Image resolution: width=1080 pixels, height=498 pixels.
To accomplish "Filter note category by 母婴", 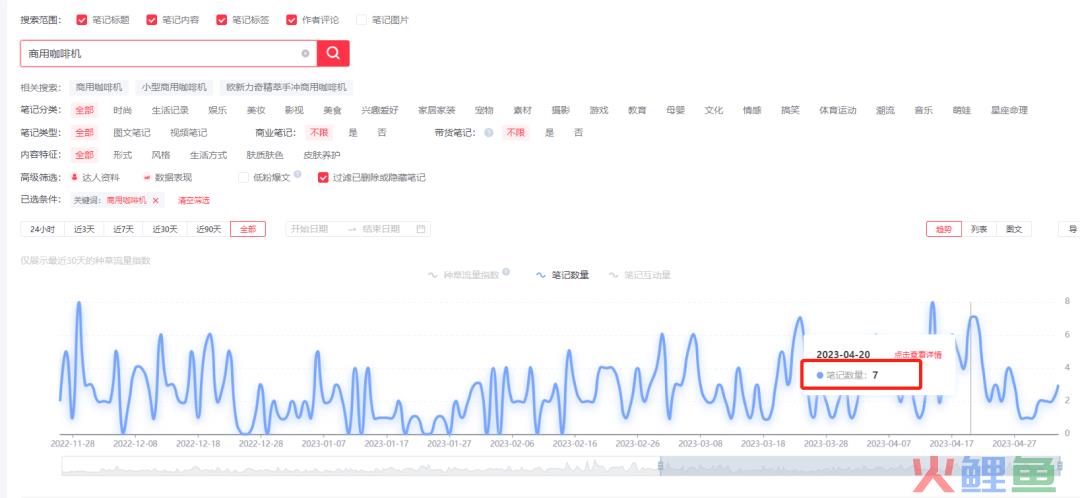I will (676, 110).
